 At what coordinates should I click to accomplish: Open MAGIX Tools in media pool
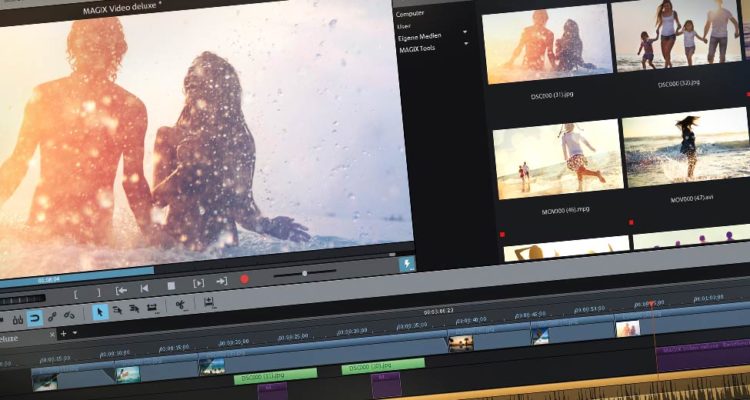pyautogui.click(x=417, y=49)
